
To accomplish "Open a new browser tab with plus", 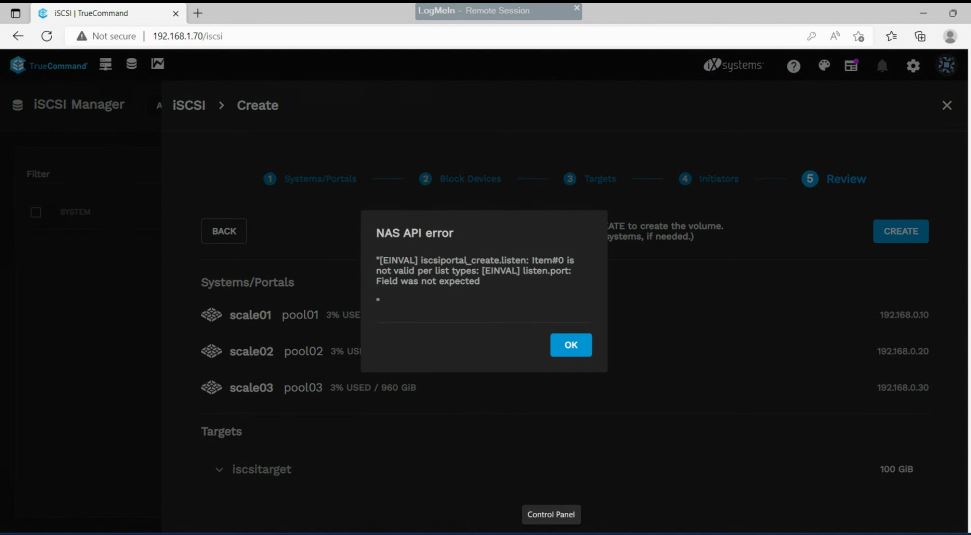I will (x=198, y=13).
